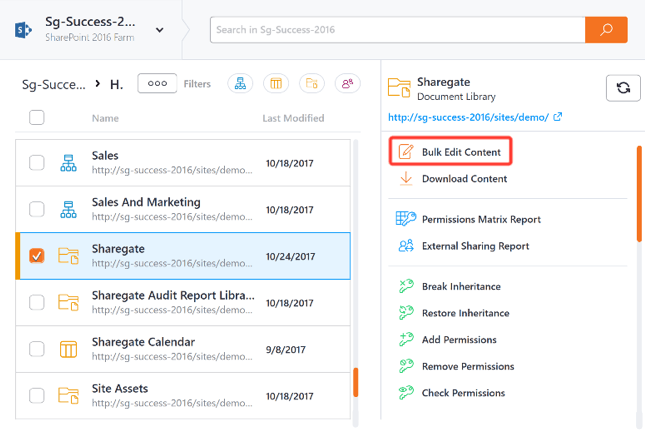Check the Sharegate Calendar row checkbox
The height and width of the screenshot is (434, 645).
(37, 349)
